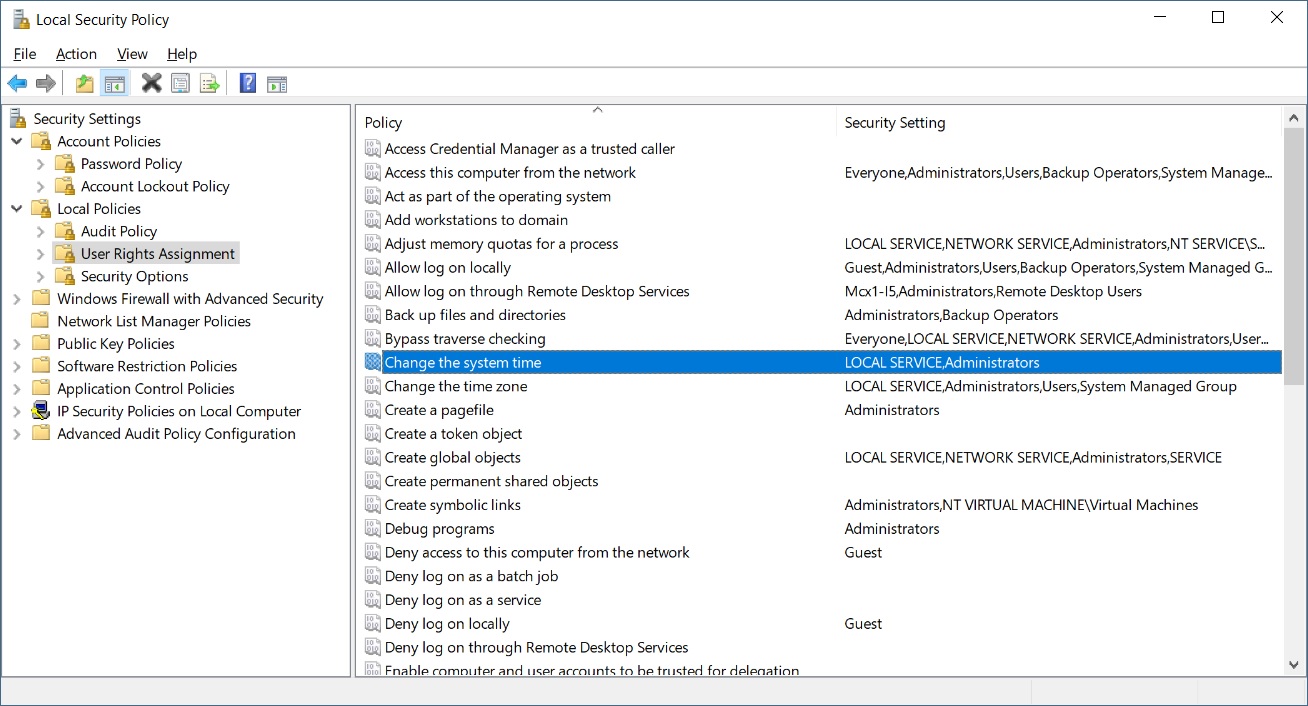Click icon beside Create a token object
1308x706 pixels.
(x=373, y=434)
